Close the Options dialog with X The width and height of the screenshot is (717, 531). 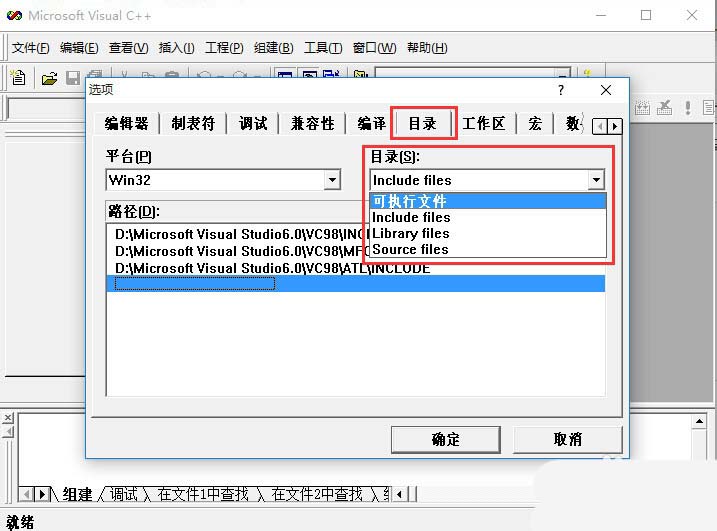point(606,90)
